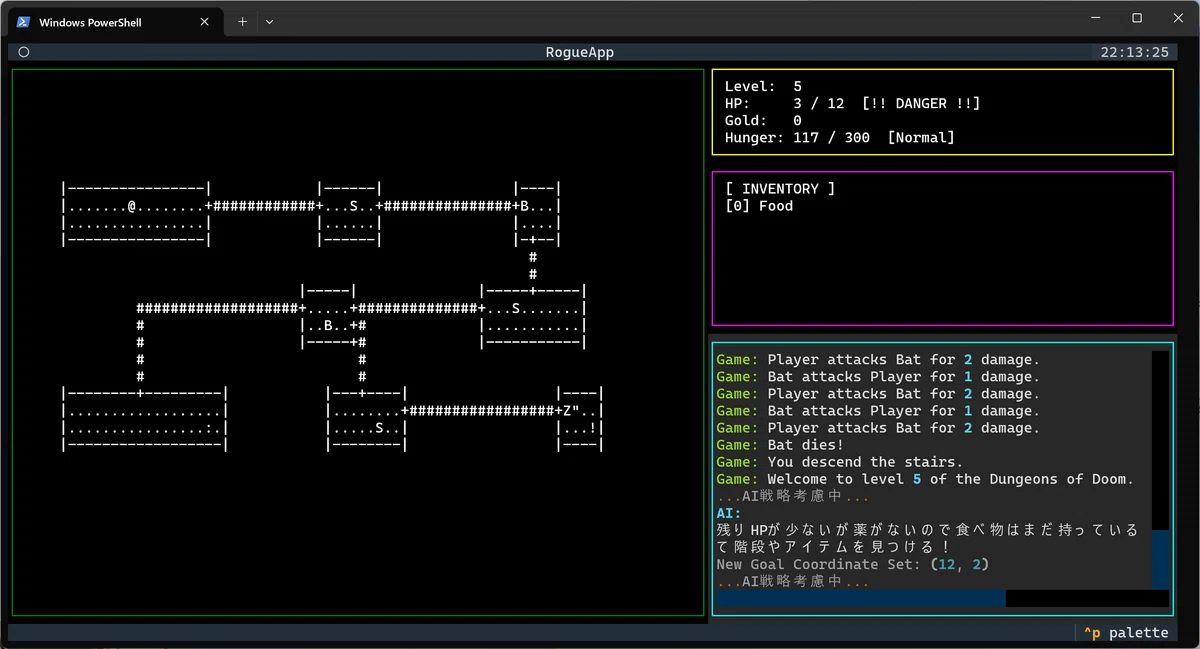The height and width of the screenshot is (649, 1200).
Task: Click the 22:13:25 clock in header
Action: coord(1134,52)
